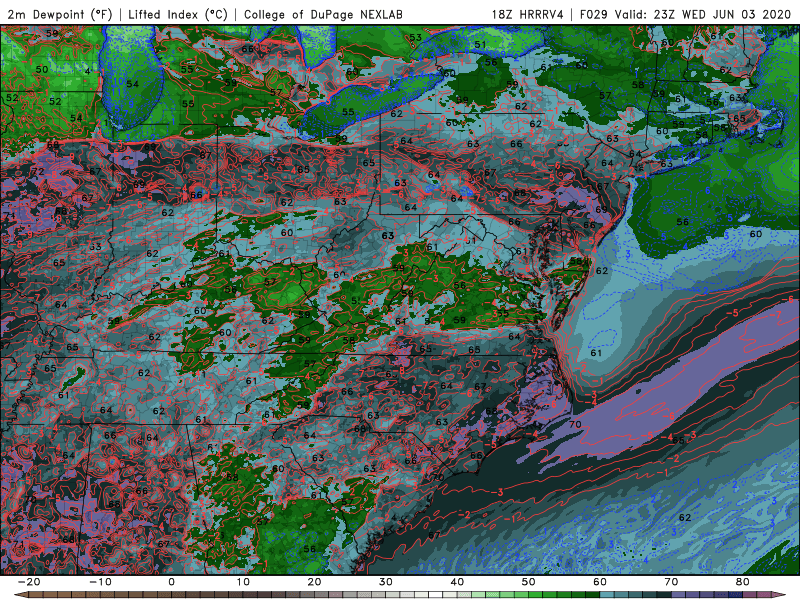Click the "Lifted Index (°C)" header label
The image size is (800, 600).
point(178,14)
